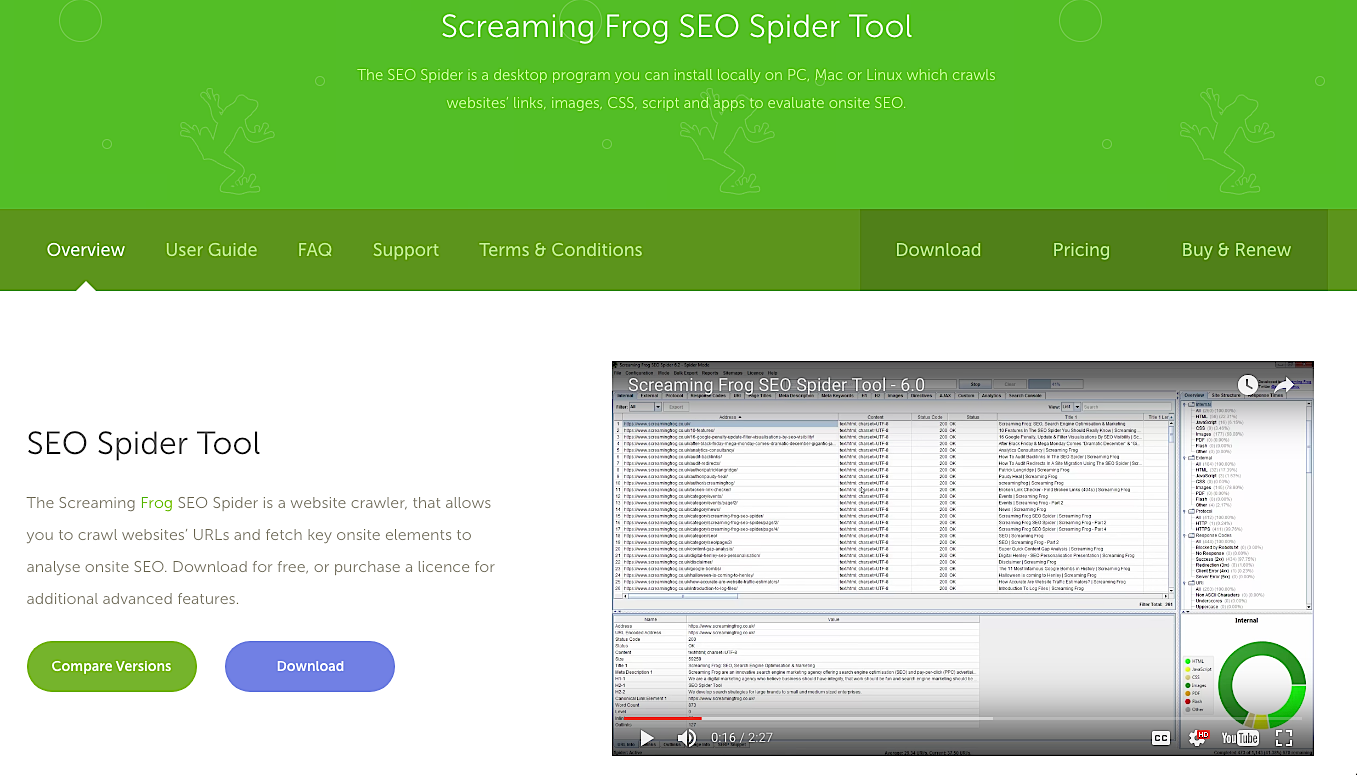Click Download in the dark green navigation bar
Screen dimensions: 1357x775
click(938, 250)
